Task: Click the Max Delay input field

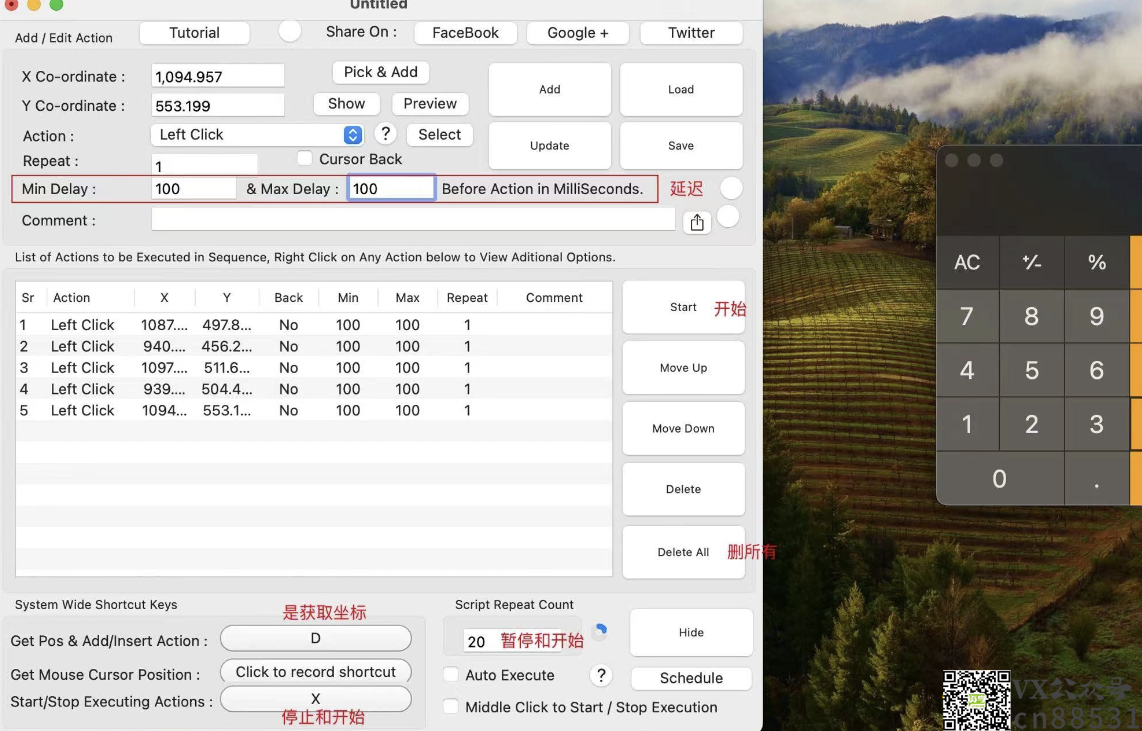Action: click(x=391, y=189)
